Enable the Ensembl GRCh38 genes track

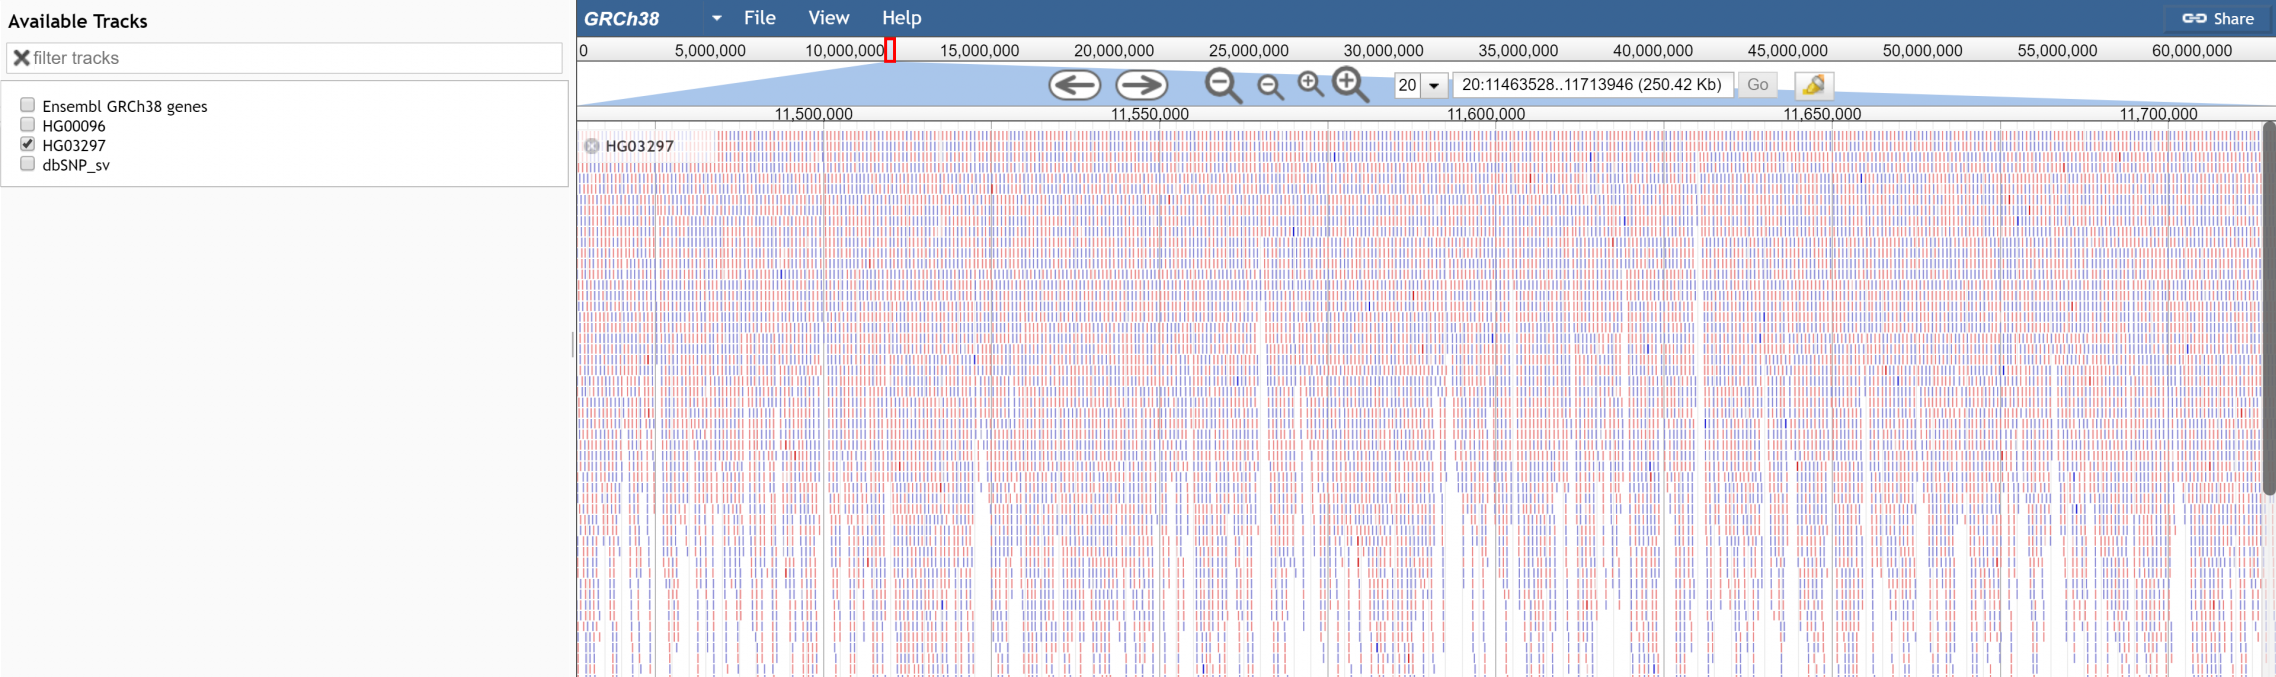tap(28, 105)
